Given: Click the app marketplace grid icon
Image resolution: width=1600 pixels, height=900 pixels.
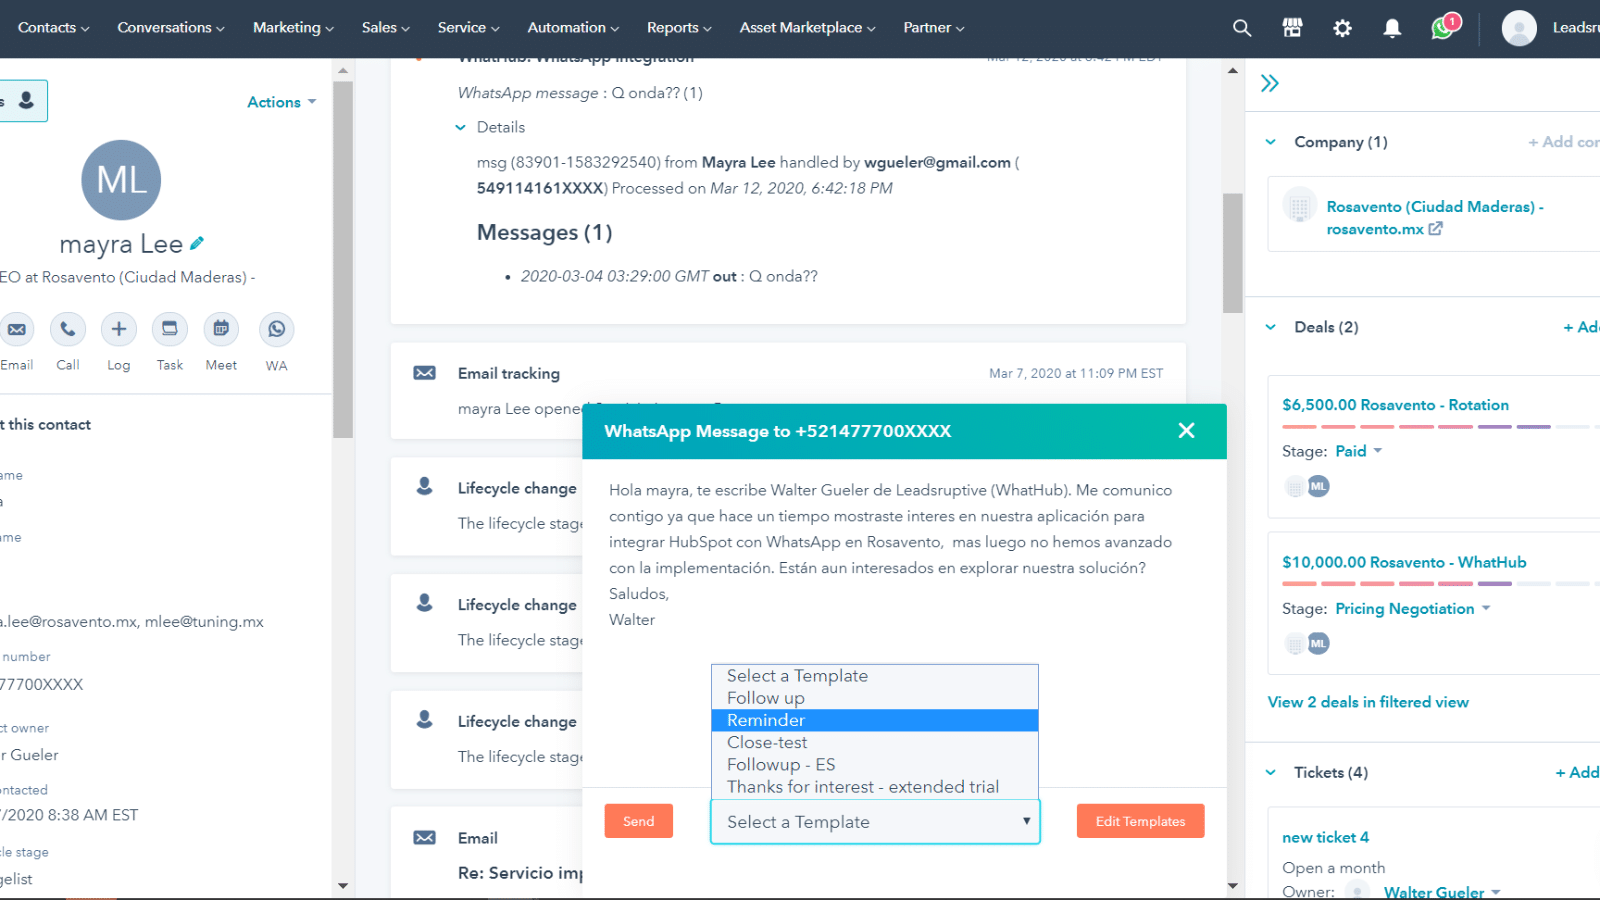Looking at the screenshot, I should click(1291, 27).
